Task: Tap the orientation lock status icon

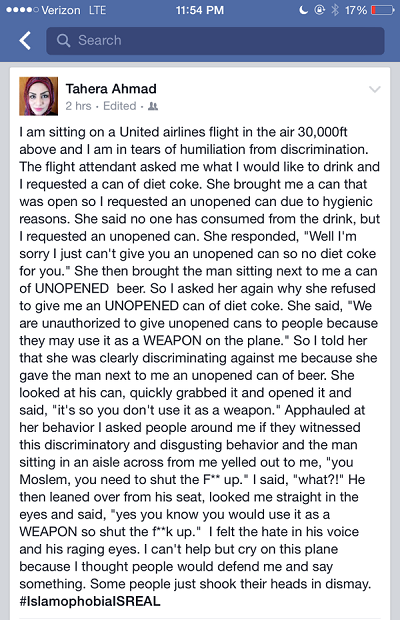Action: pyautogui.click(x=319, y=10)
